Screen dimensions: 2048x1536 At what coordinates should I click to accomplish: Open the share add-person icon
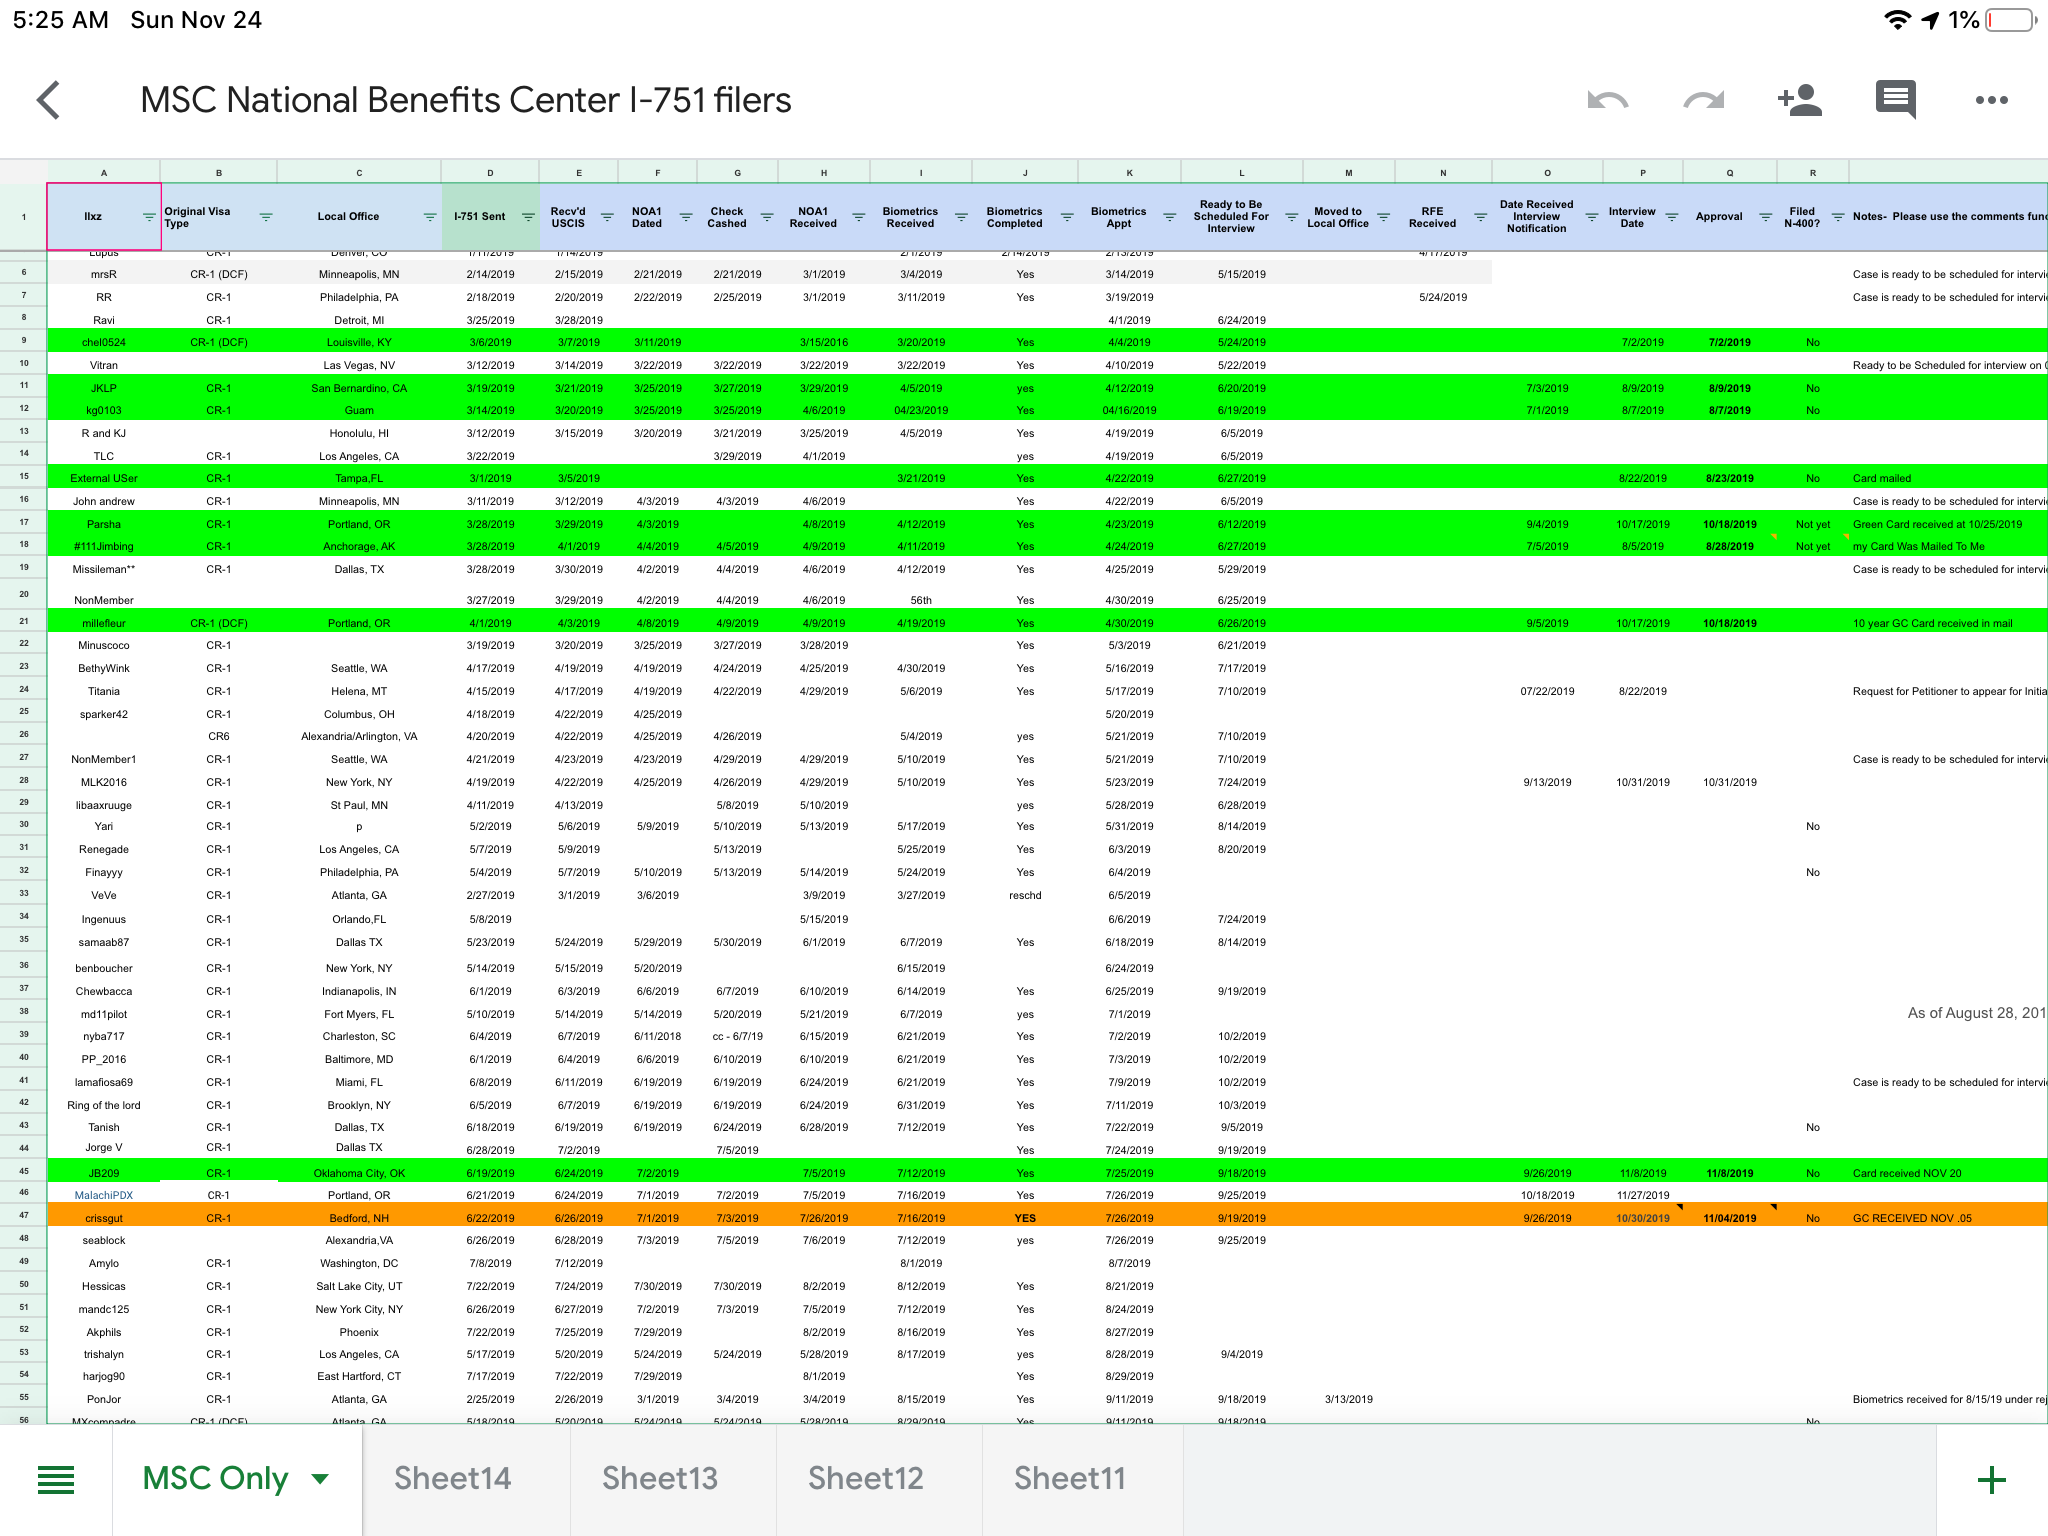click(1799, 100)
